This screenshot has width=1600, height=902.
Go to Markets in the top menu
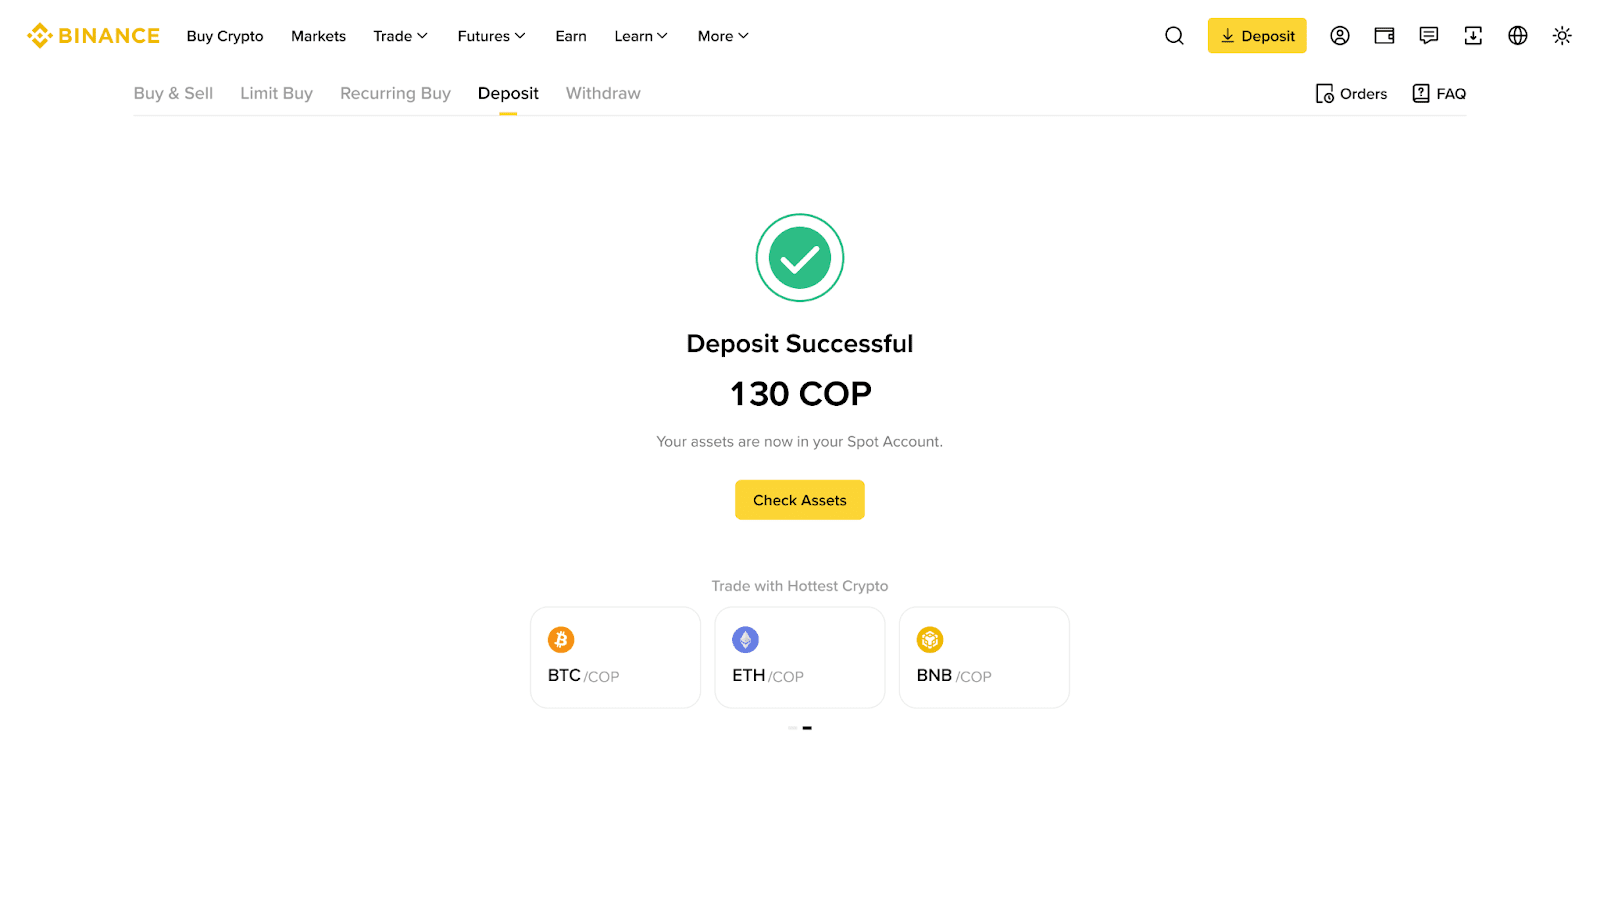pyautogui.click(x=318, y=36)
